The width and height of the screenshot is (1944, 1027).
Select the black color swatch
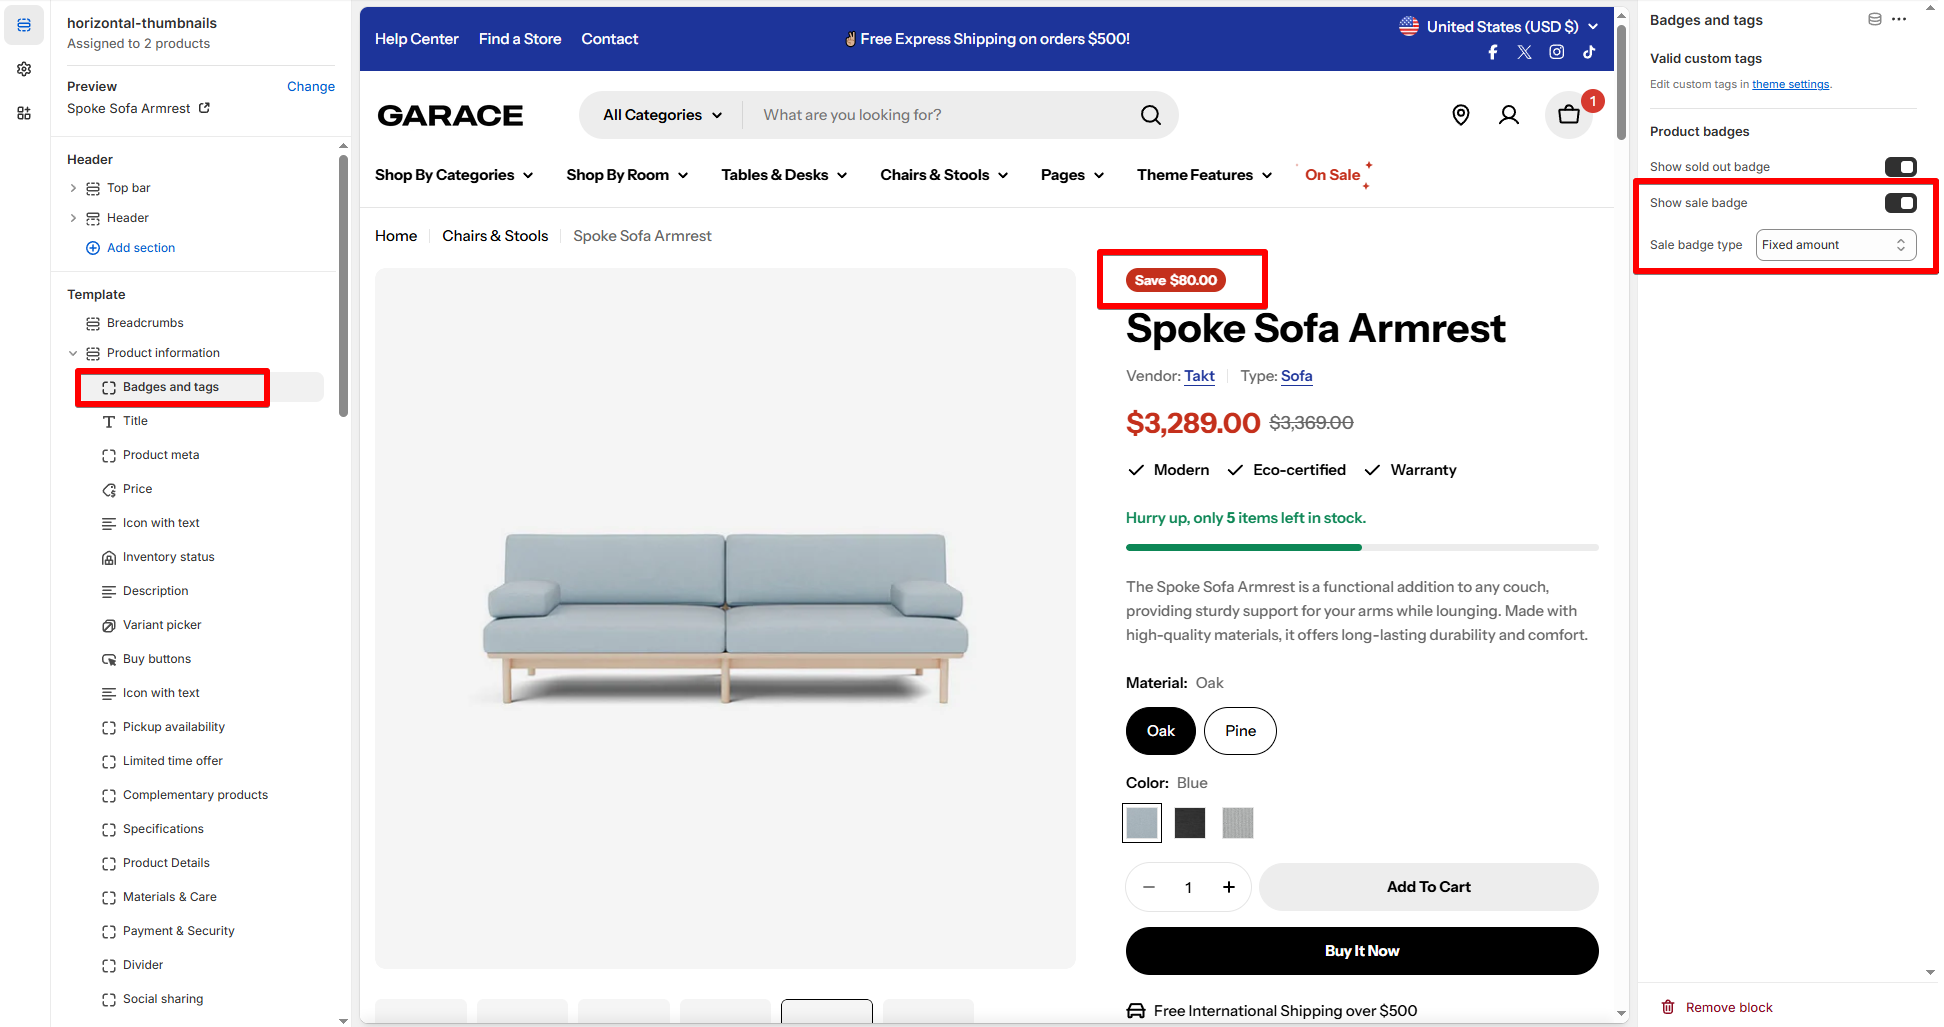tap(1190, 823)
